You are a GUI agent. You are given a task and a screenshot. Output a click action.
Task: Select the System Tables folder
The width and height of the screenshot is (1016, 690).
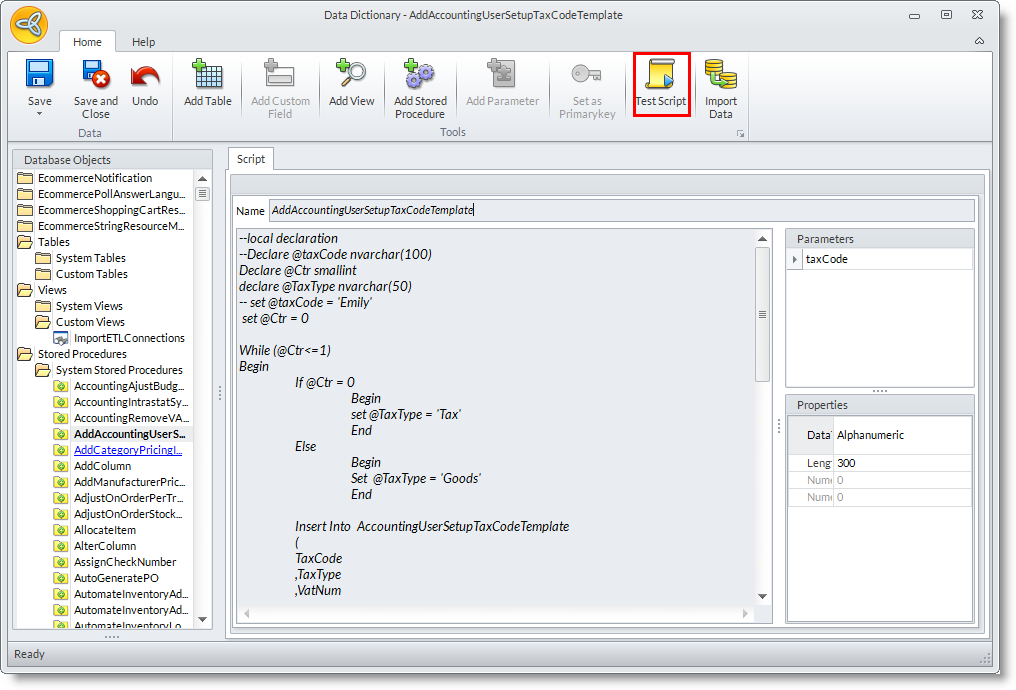click(x=90, y=258)
